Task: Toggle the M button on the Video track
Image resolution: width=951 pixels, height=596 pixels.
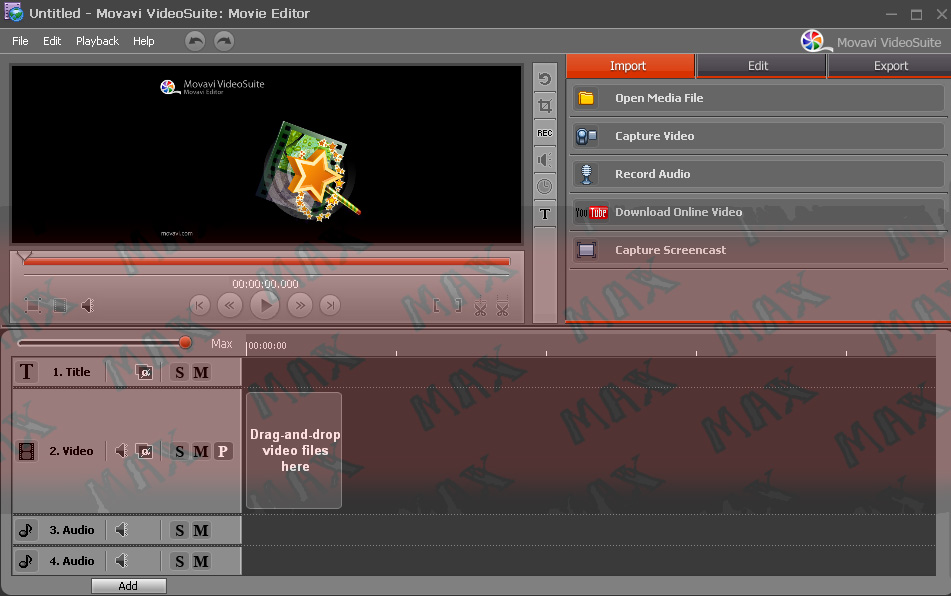Action: pyautogui.click(x=201, y=451)
